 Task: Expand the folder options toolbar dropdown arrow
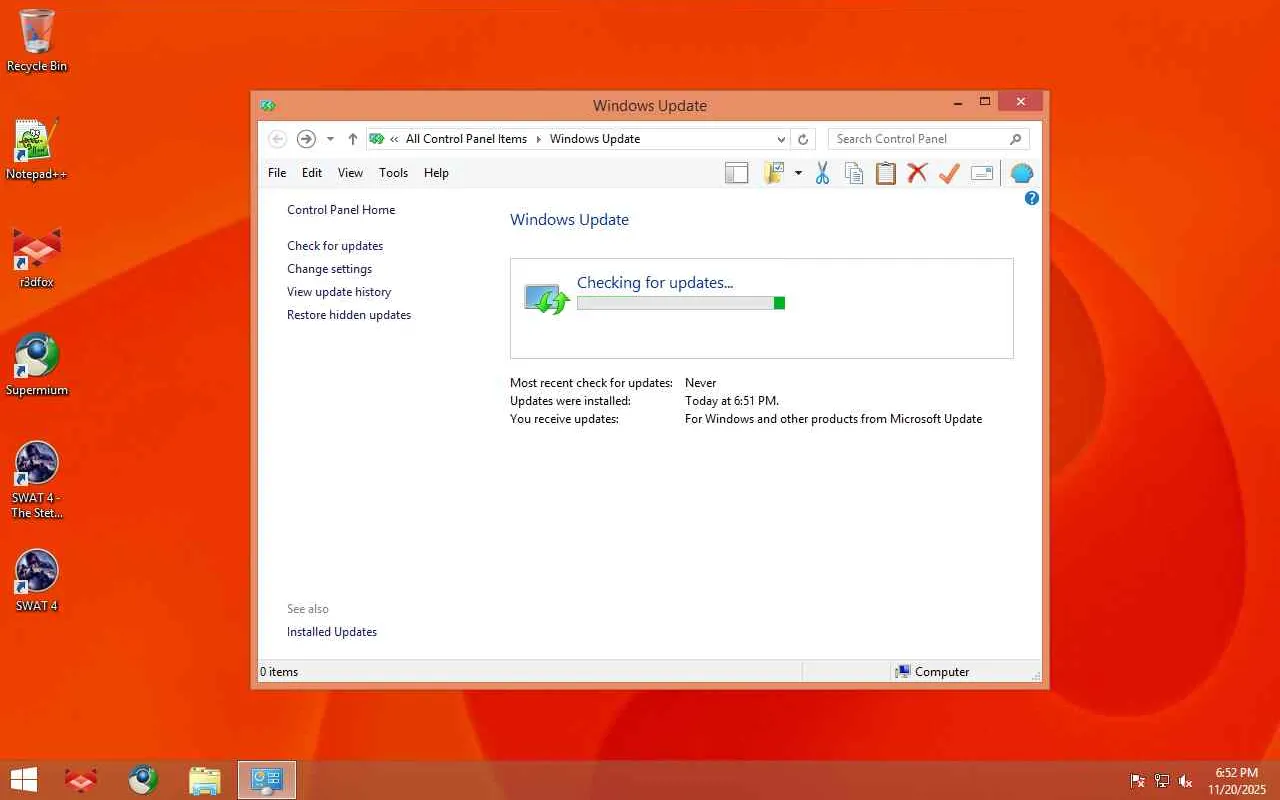(x=798, y=173)
